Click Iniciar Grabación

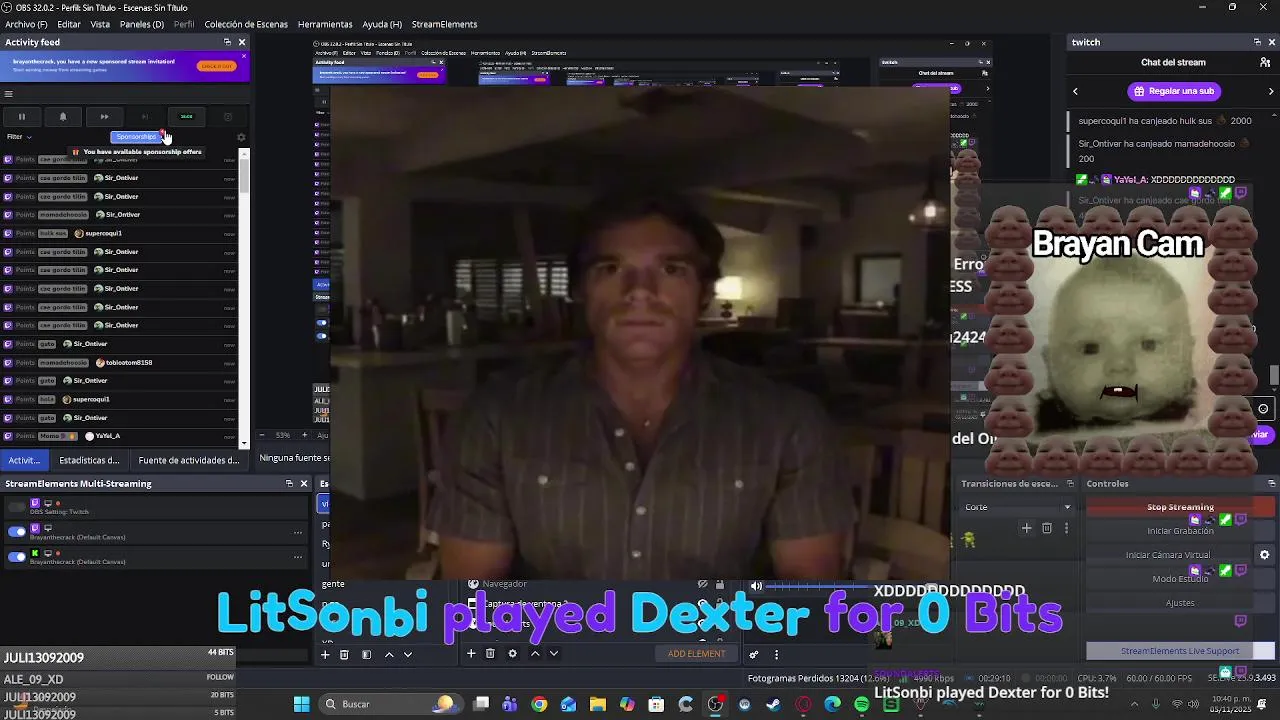click(1180, 531)
